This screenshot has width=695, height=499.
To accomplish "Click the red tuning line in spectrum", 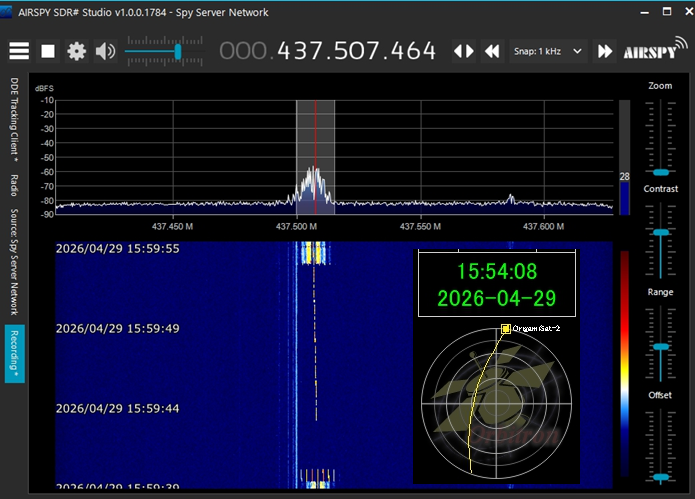I will pyautogui.click(x=316, y=157).
